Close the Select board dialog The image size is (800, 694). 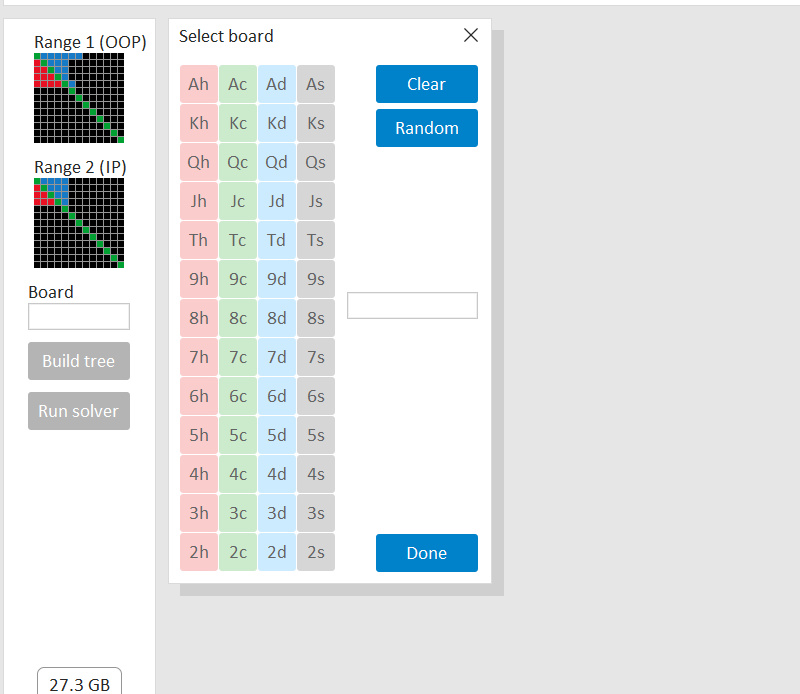click(x=471, y=36)
